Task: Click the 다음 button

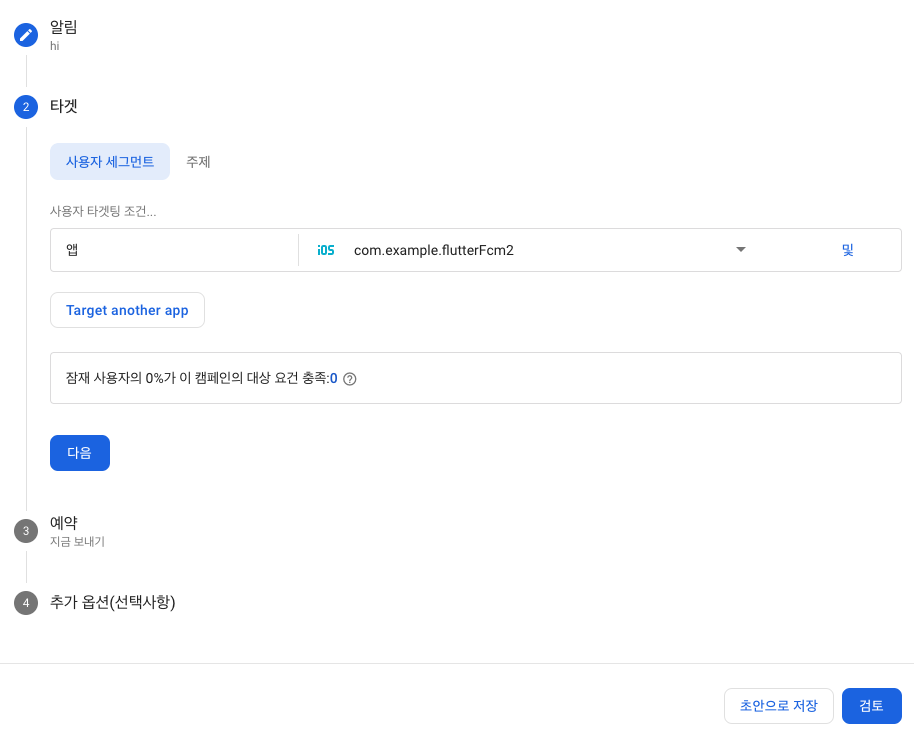Action: coord(80,453)
